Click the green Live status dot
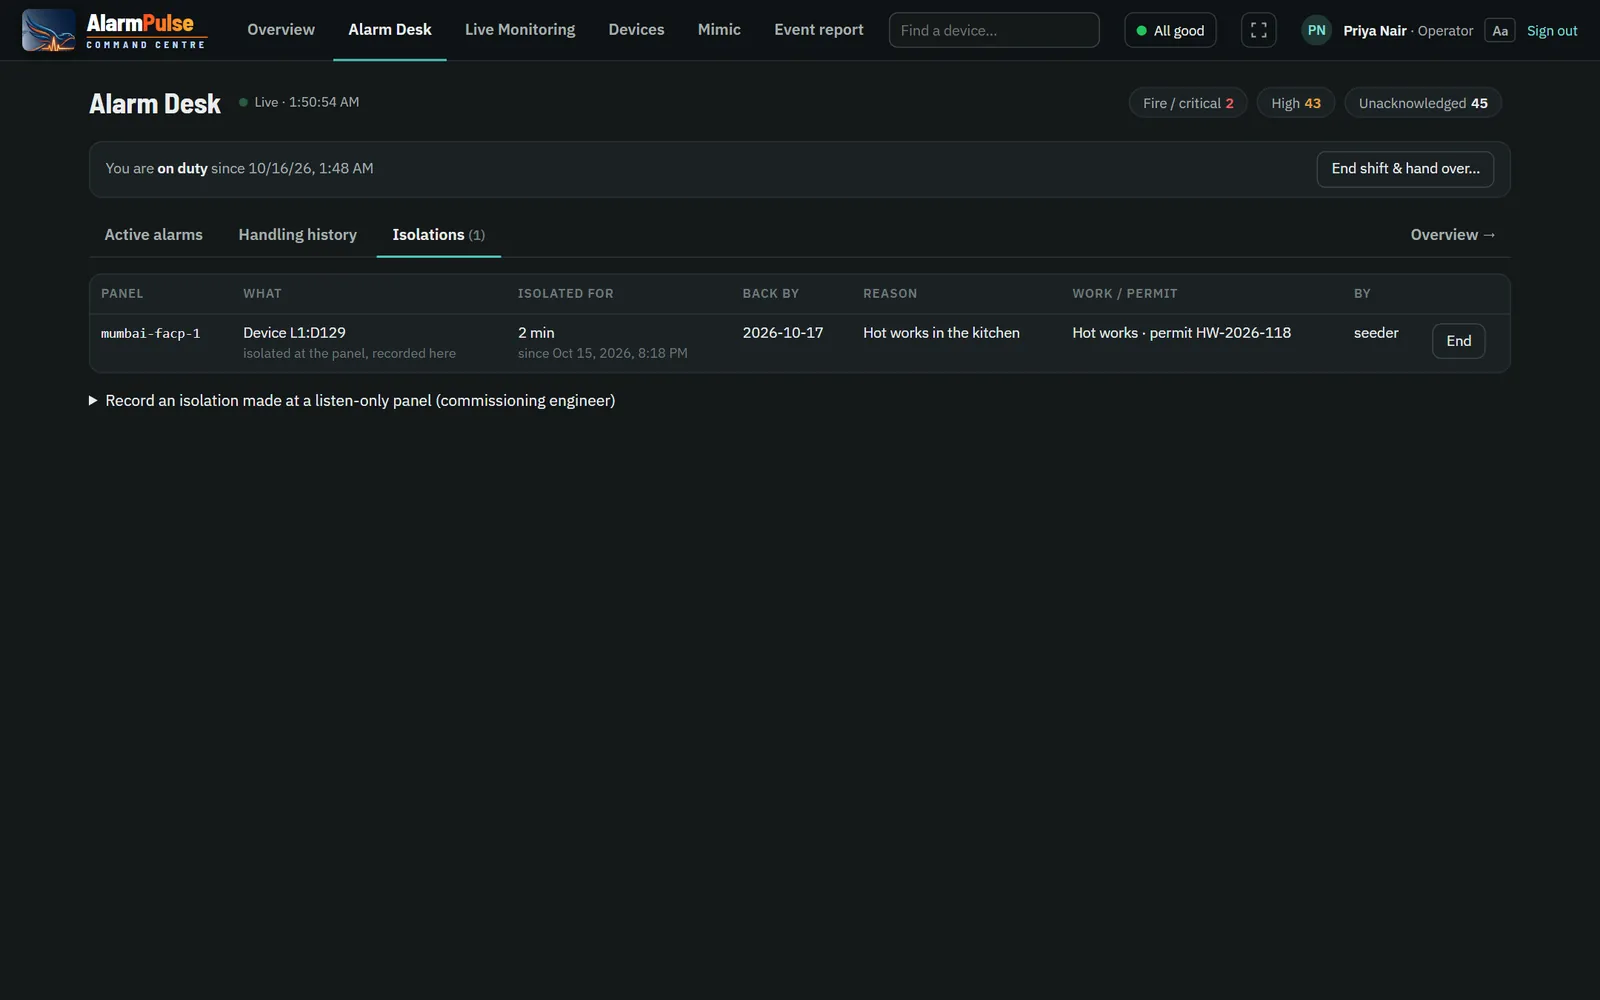 click(243, 102)
